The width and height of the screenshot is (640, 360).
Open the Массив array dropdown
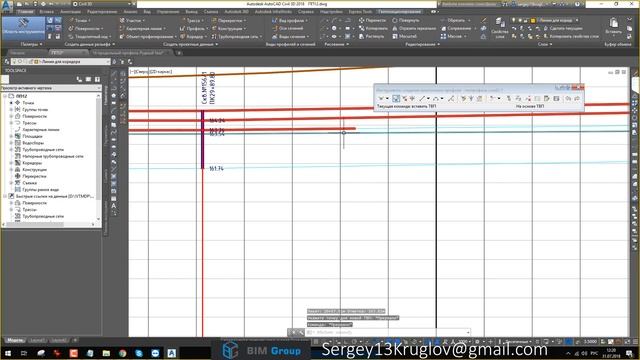pyautogui.click(x=454, y=36)
